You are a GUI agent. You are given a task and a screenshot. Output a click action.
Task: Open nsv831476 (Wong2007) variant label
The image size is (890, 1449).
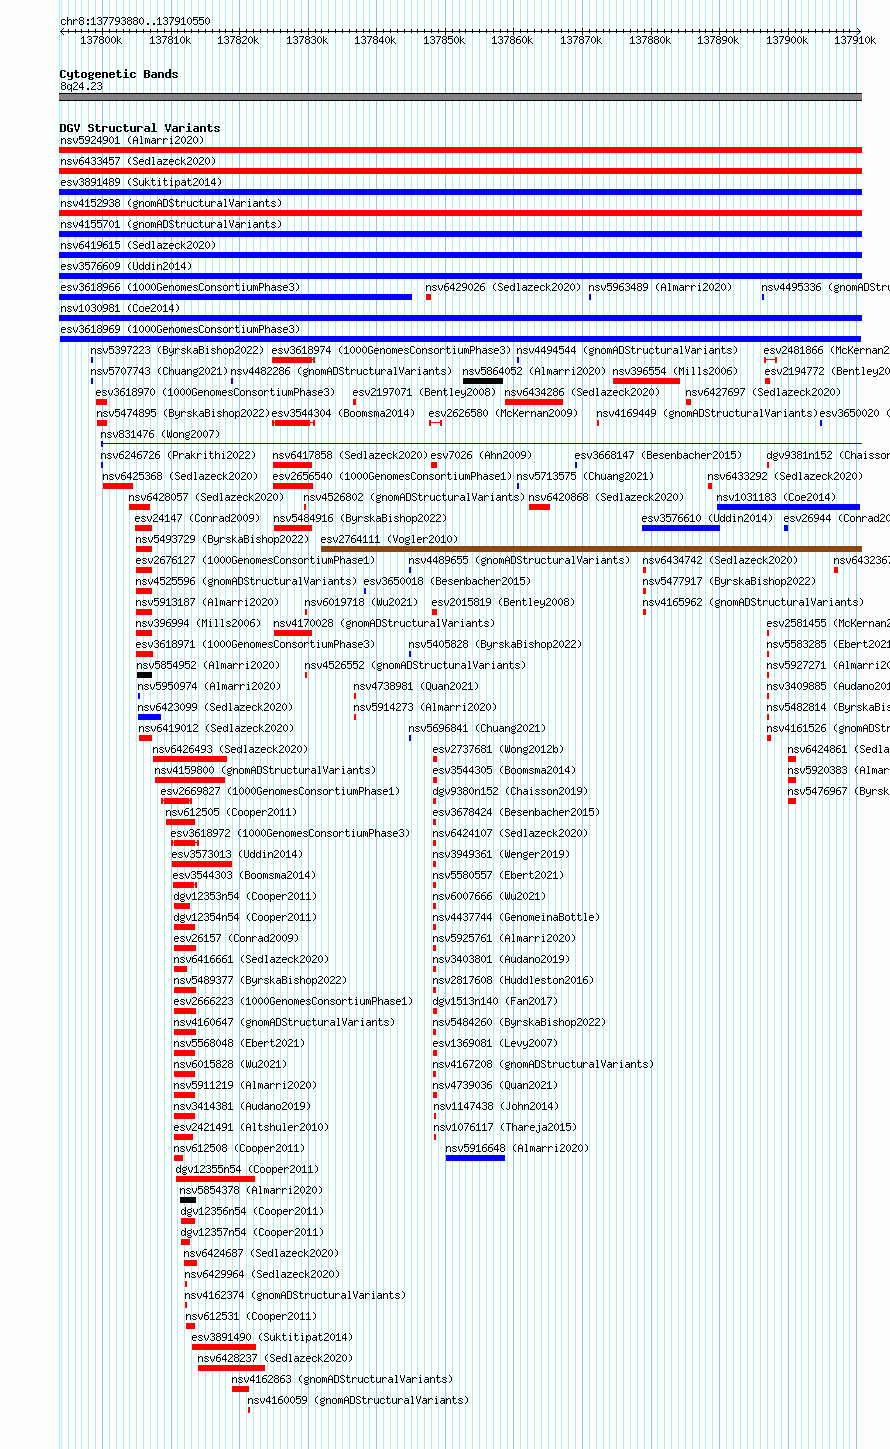coord(160,434)
